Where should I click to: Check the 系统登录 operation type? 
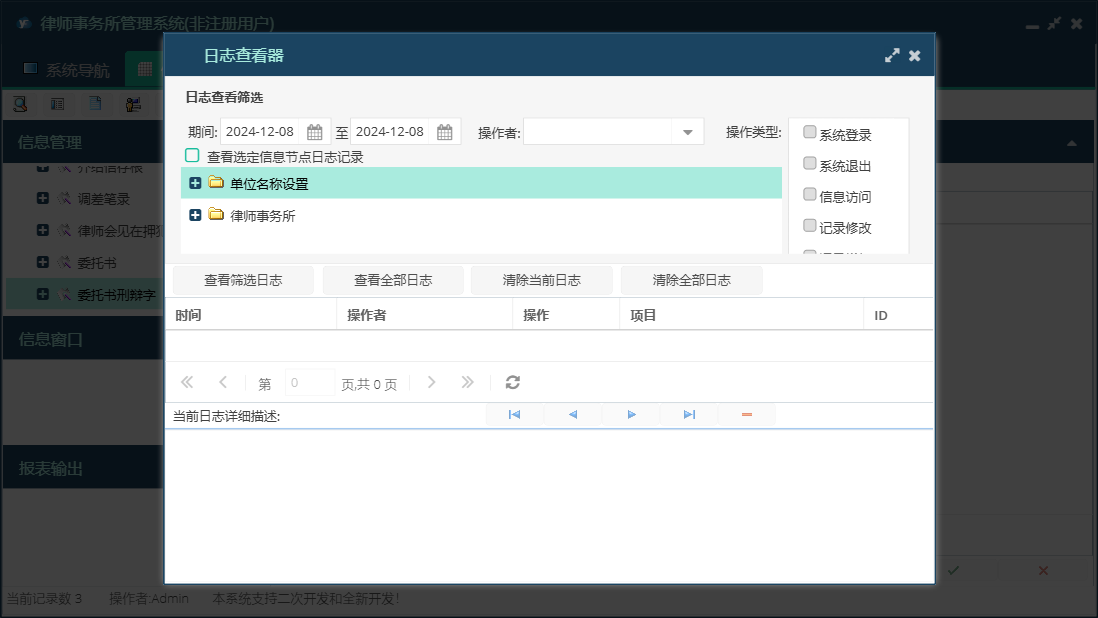[810, 133]
